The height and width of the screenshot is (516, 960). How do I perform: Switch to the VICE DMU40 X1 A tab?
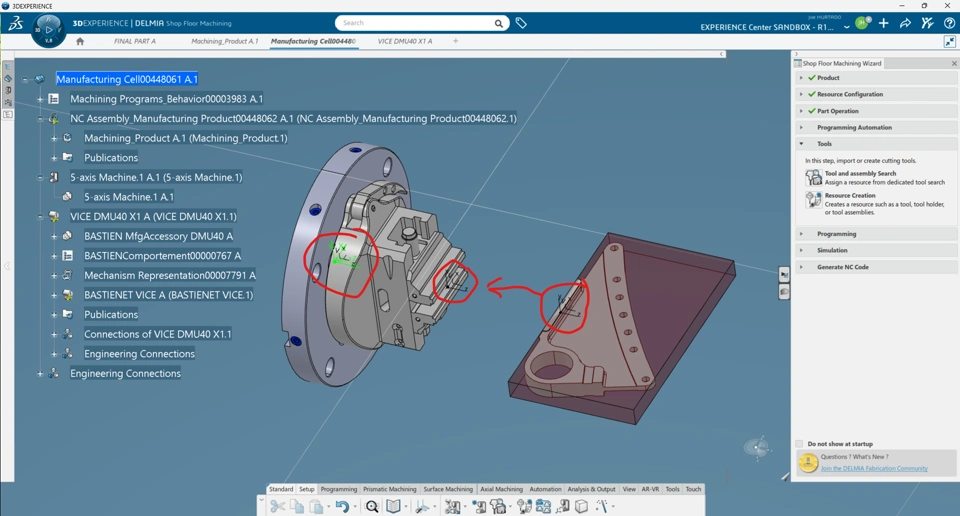pos(405,42)
